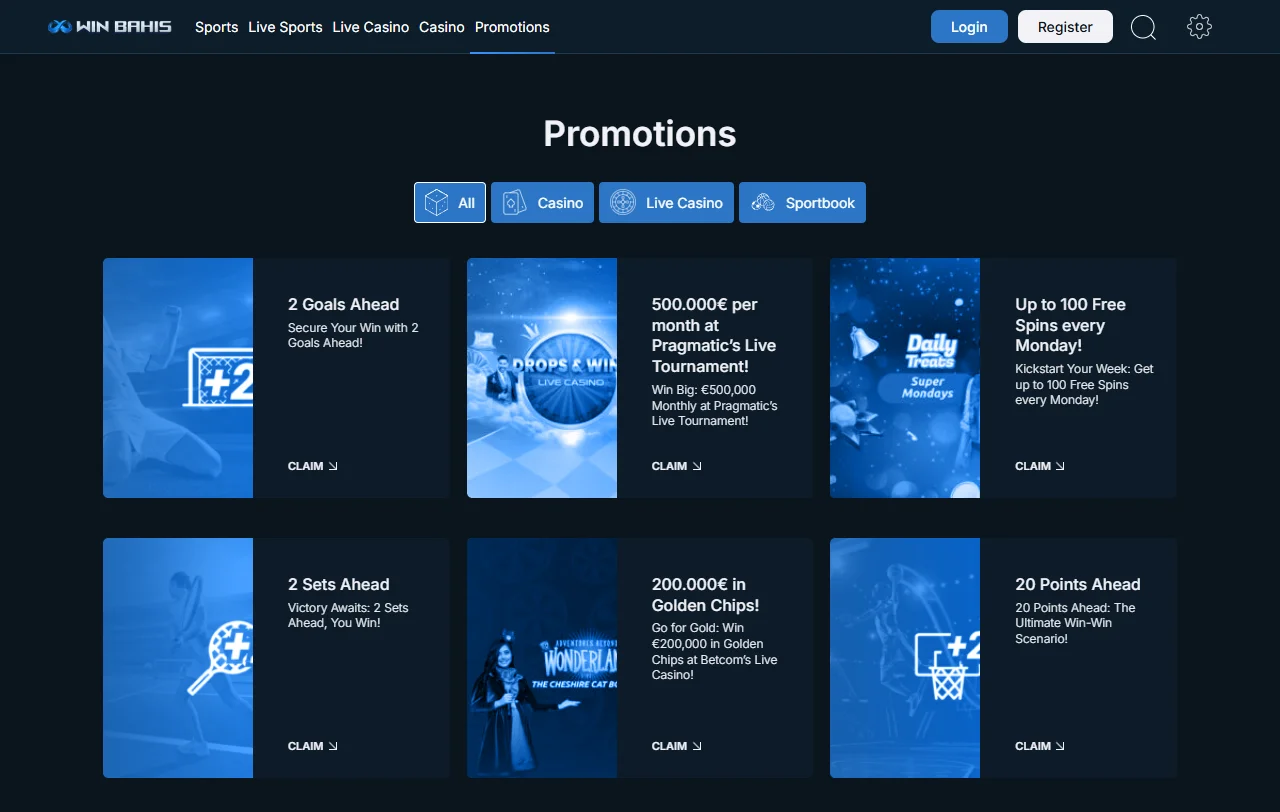Click 'Win Big: €500,000 Monthly' description
Image resolution: width=1280 pixels, height=812 pixels.
(x=714, y=405)
